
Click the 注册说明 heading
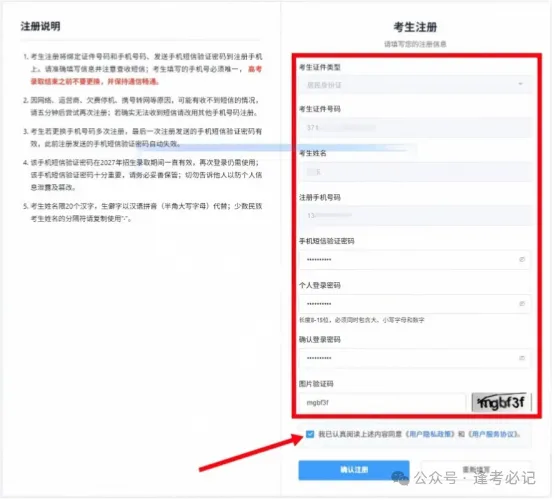coord(40,26)
